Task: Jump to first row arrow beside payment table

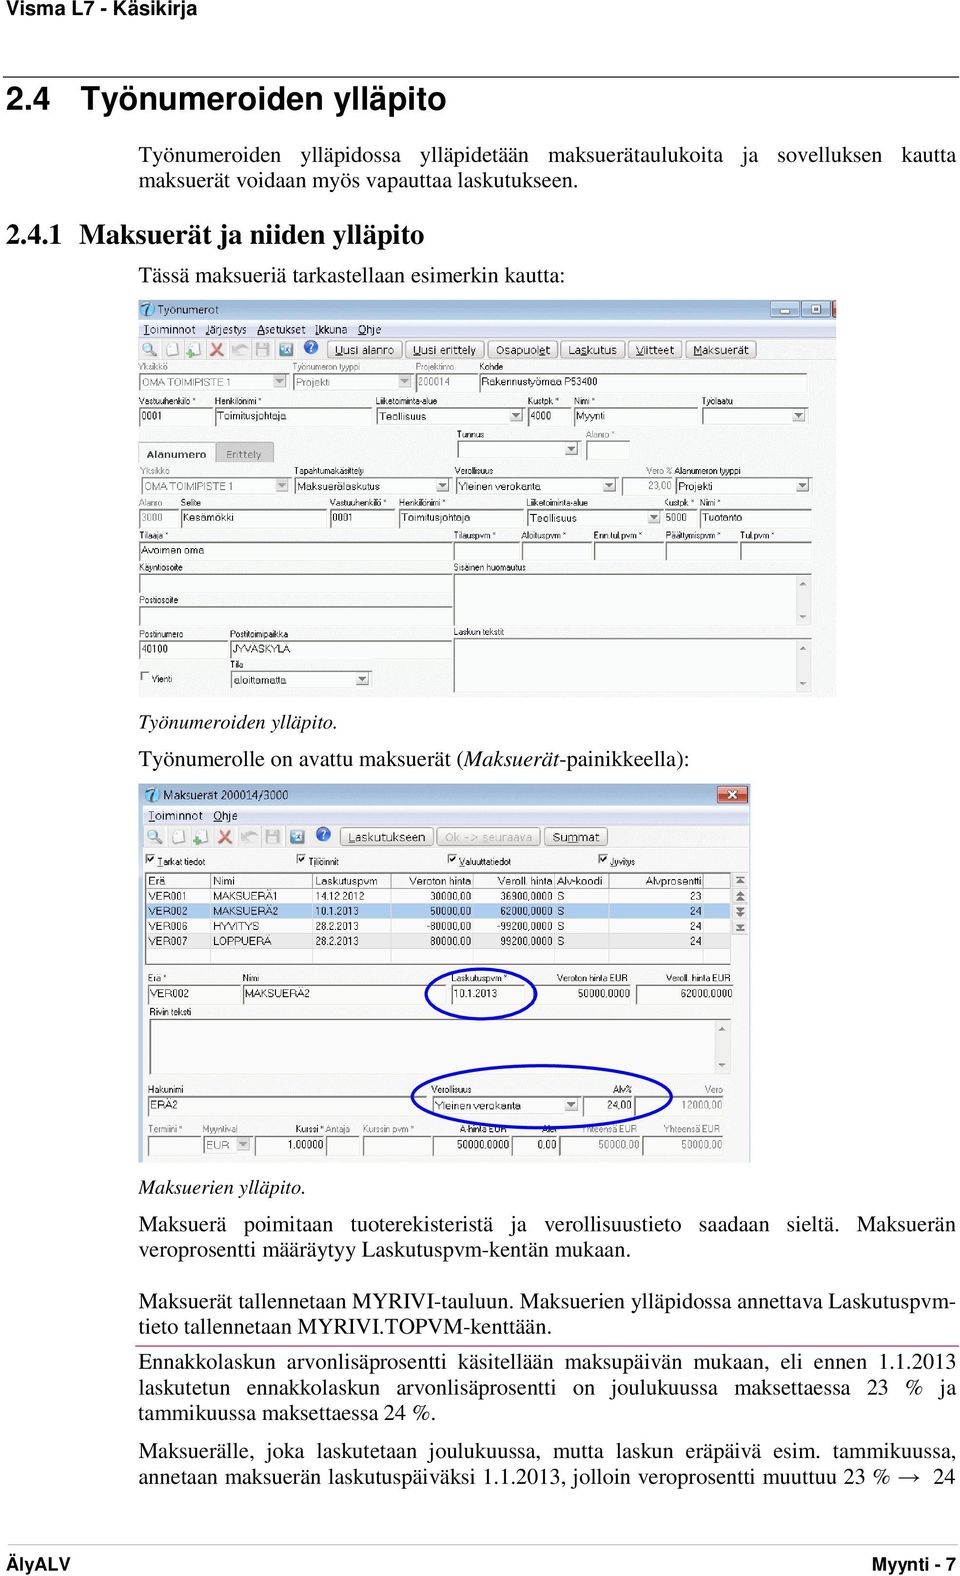Action: click(741, 881)
